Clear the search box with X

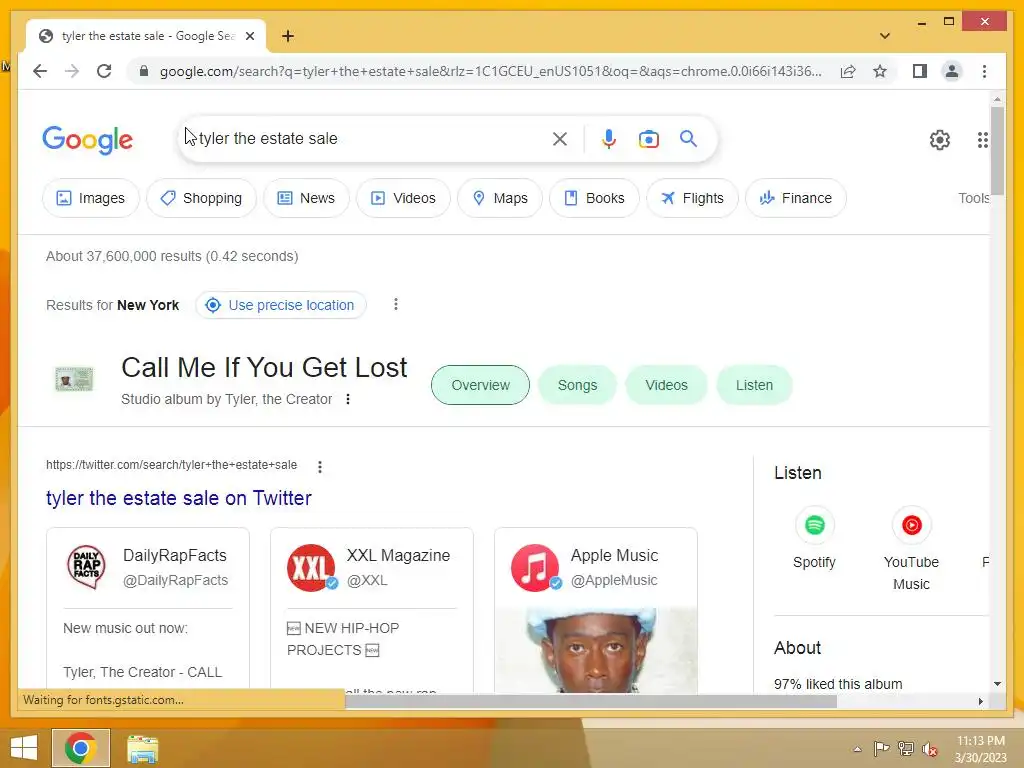pyautogui.click(x=560, y=138)
